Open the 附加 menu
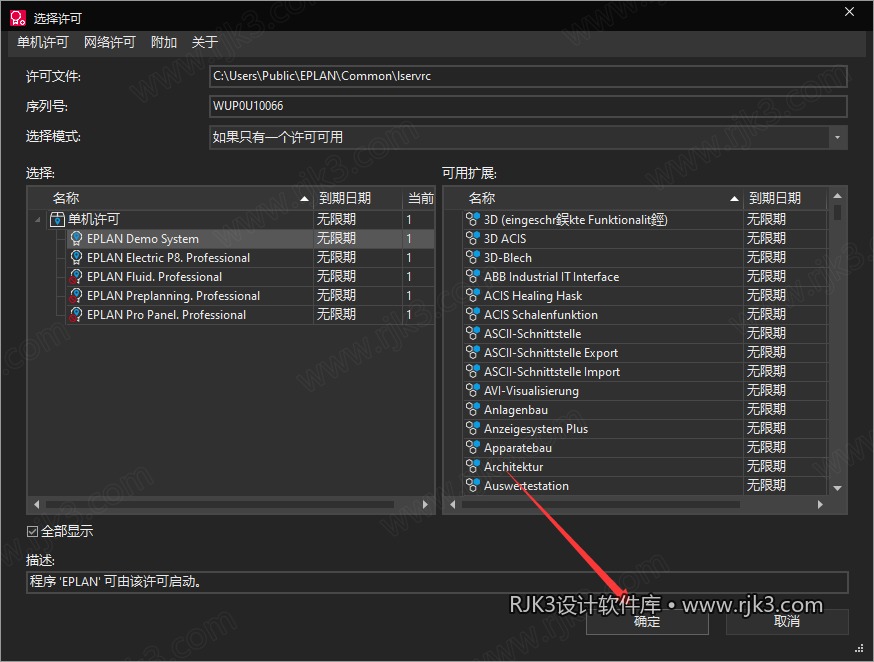 click(164, 42)
